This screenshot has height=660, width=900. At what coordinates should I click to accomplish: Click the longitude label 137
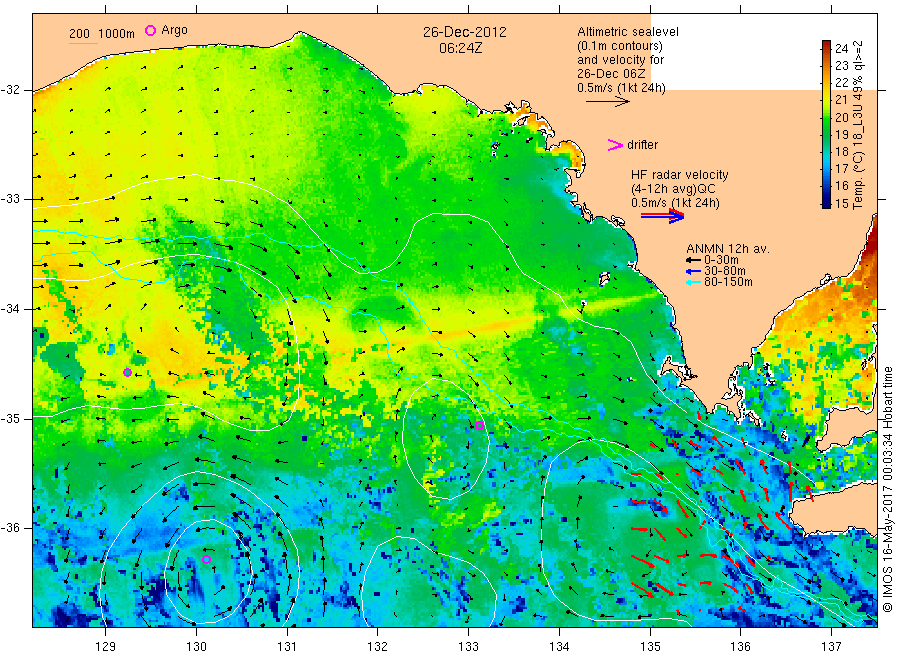click(x=831, y=647)
